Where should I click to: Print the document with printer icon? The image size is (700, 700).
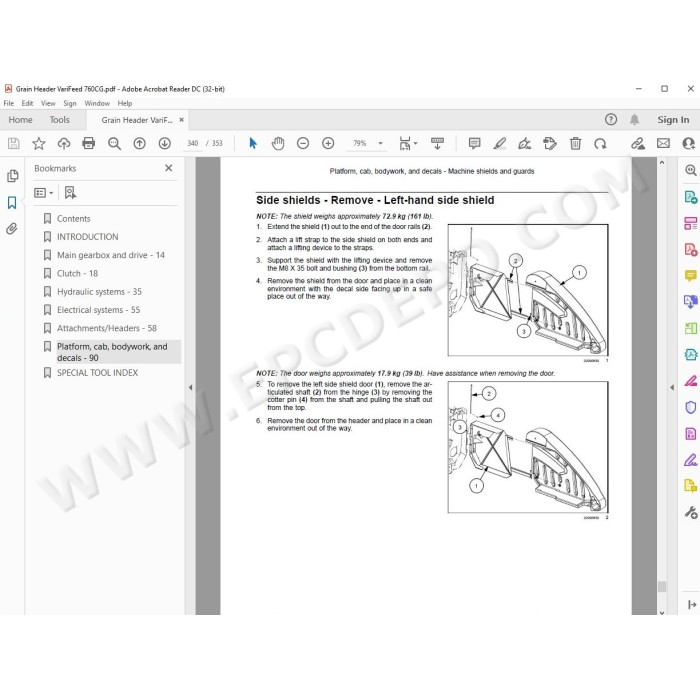pyautogui.click(x=89, y=143)
